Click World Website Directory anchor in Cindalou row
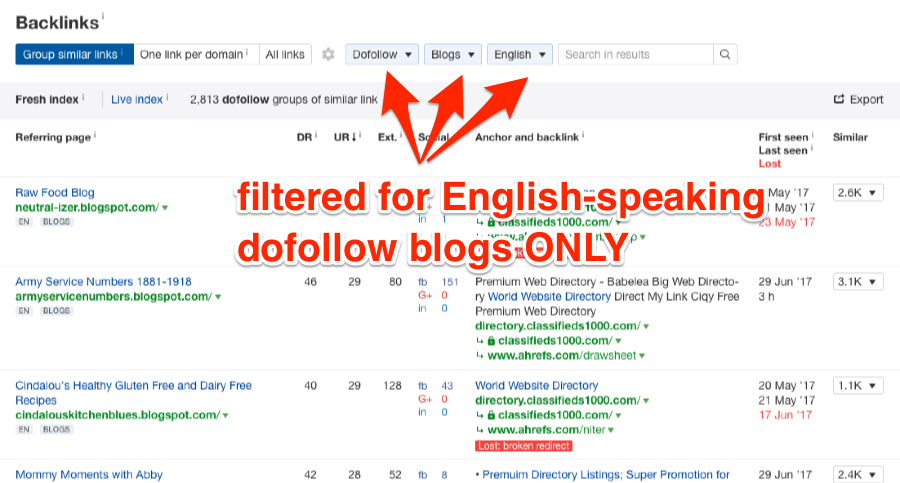The image size is (900, 483). [537, 385]
